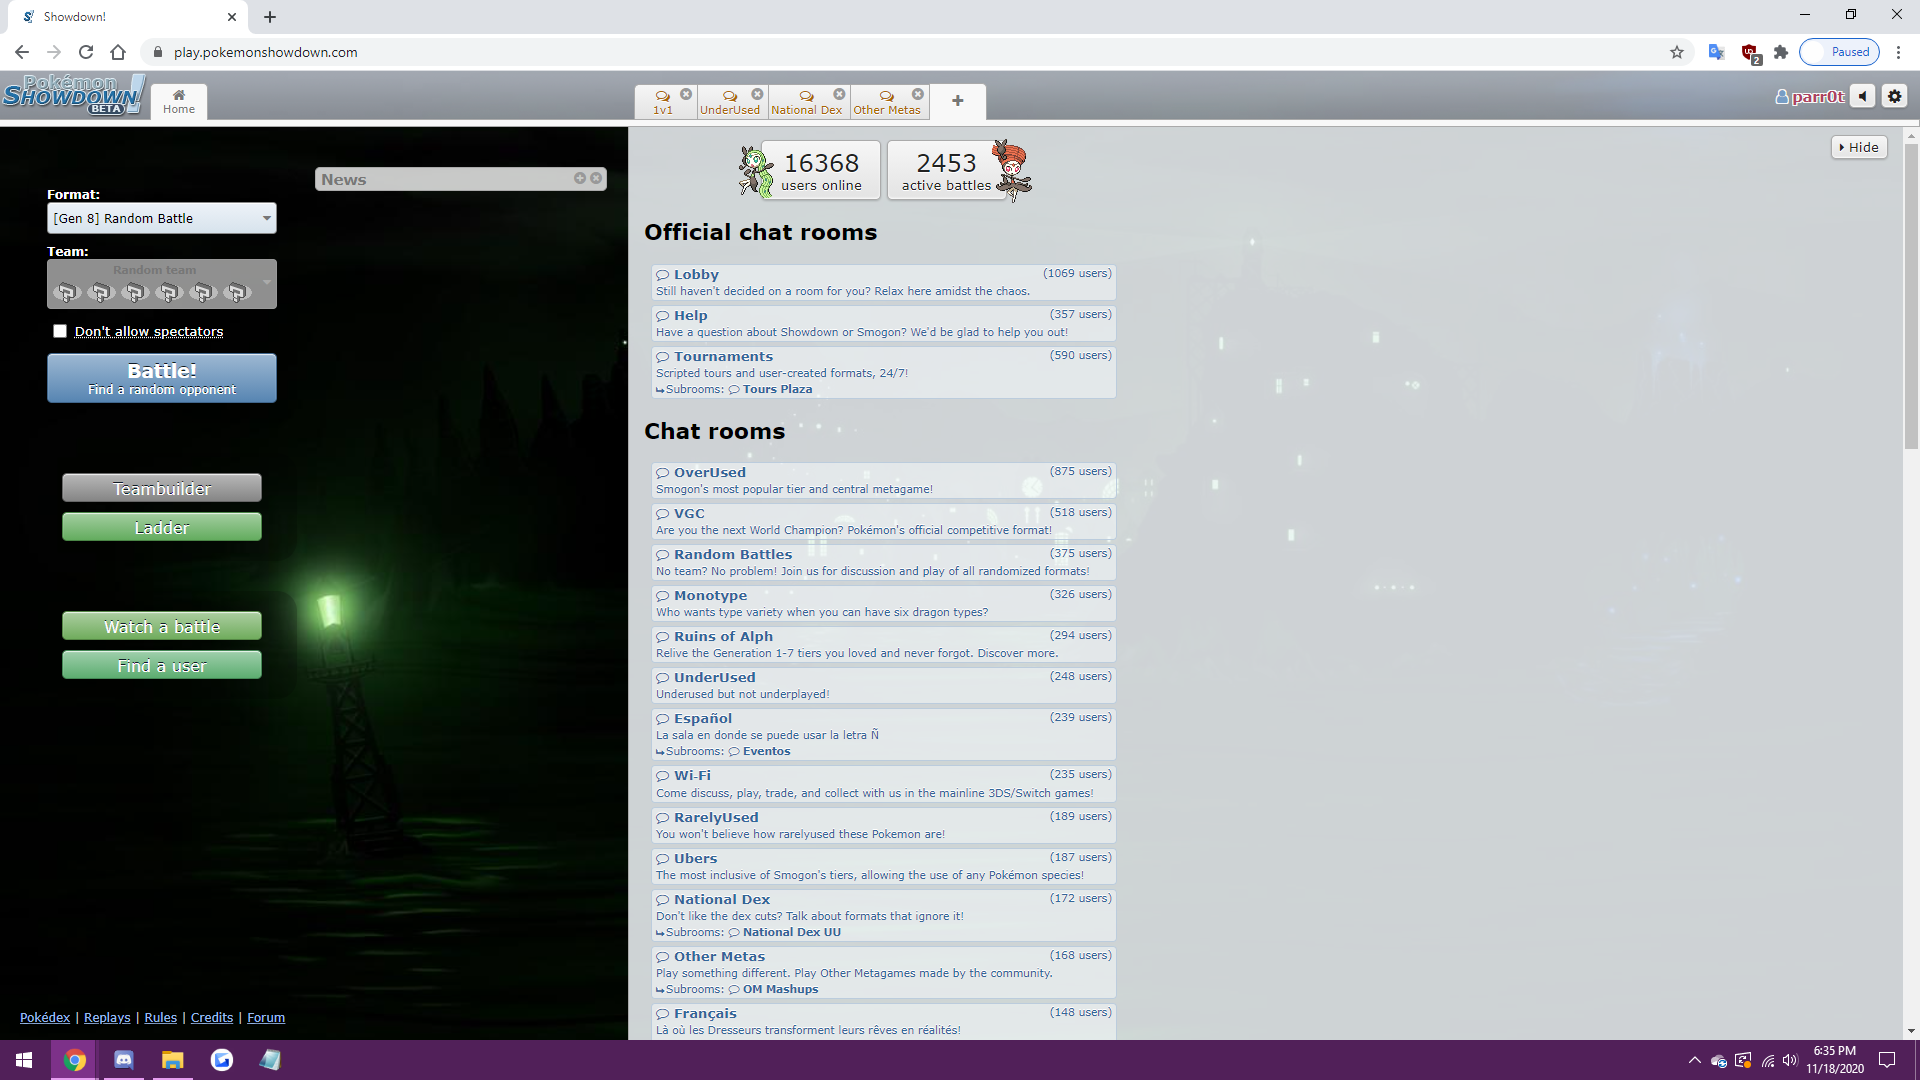
Task: Close the News panel
Action: click(x=596, y=178)
